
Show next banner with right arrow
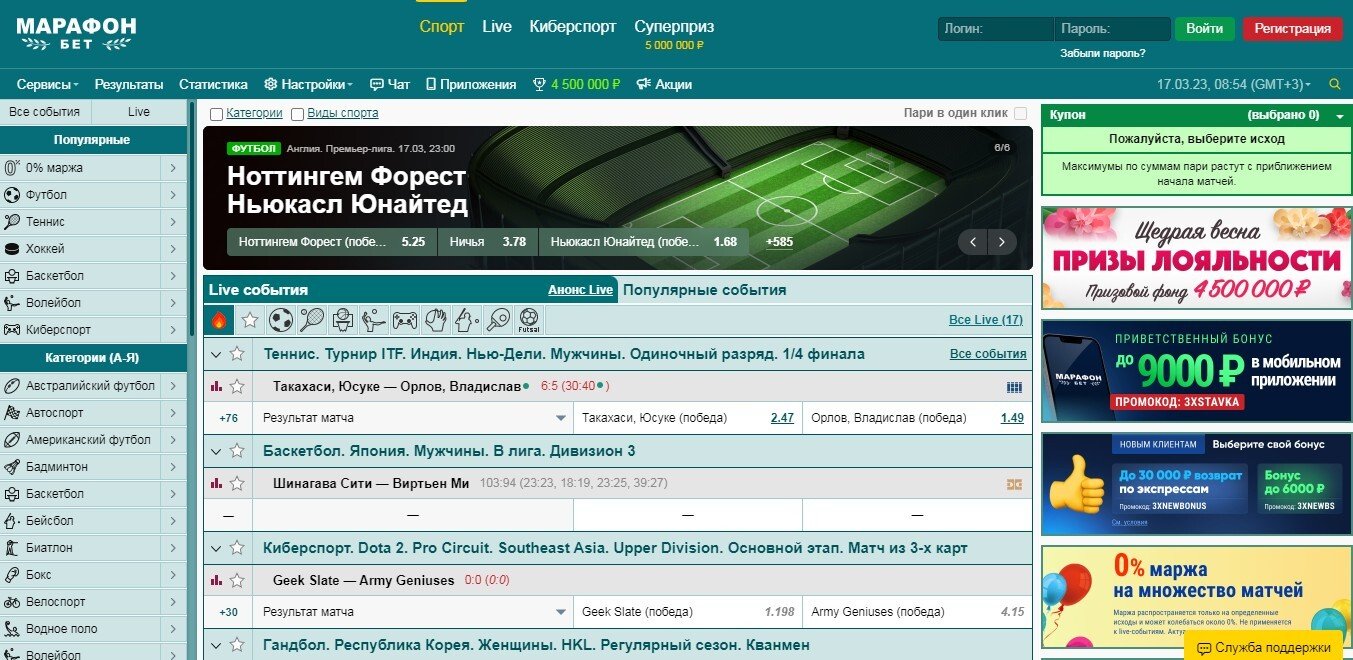click(1001, 242)
